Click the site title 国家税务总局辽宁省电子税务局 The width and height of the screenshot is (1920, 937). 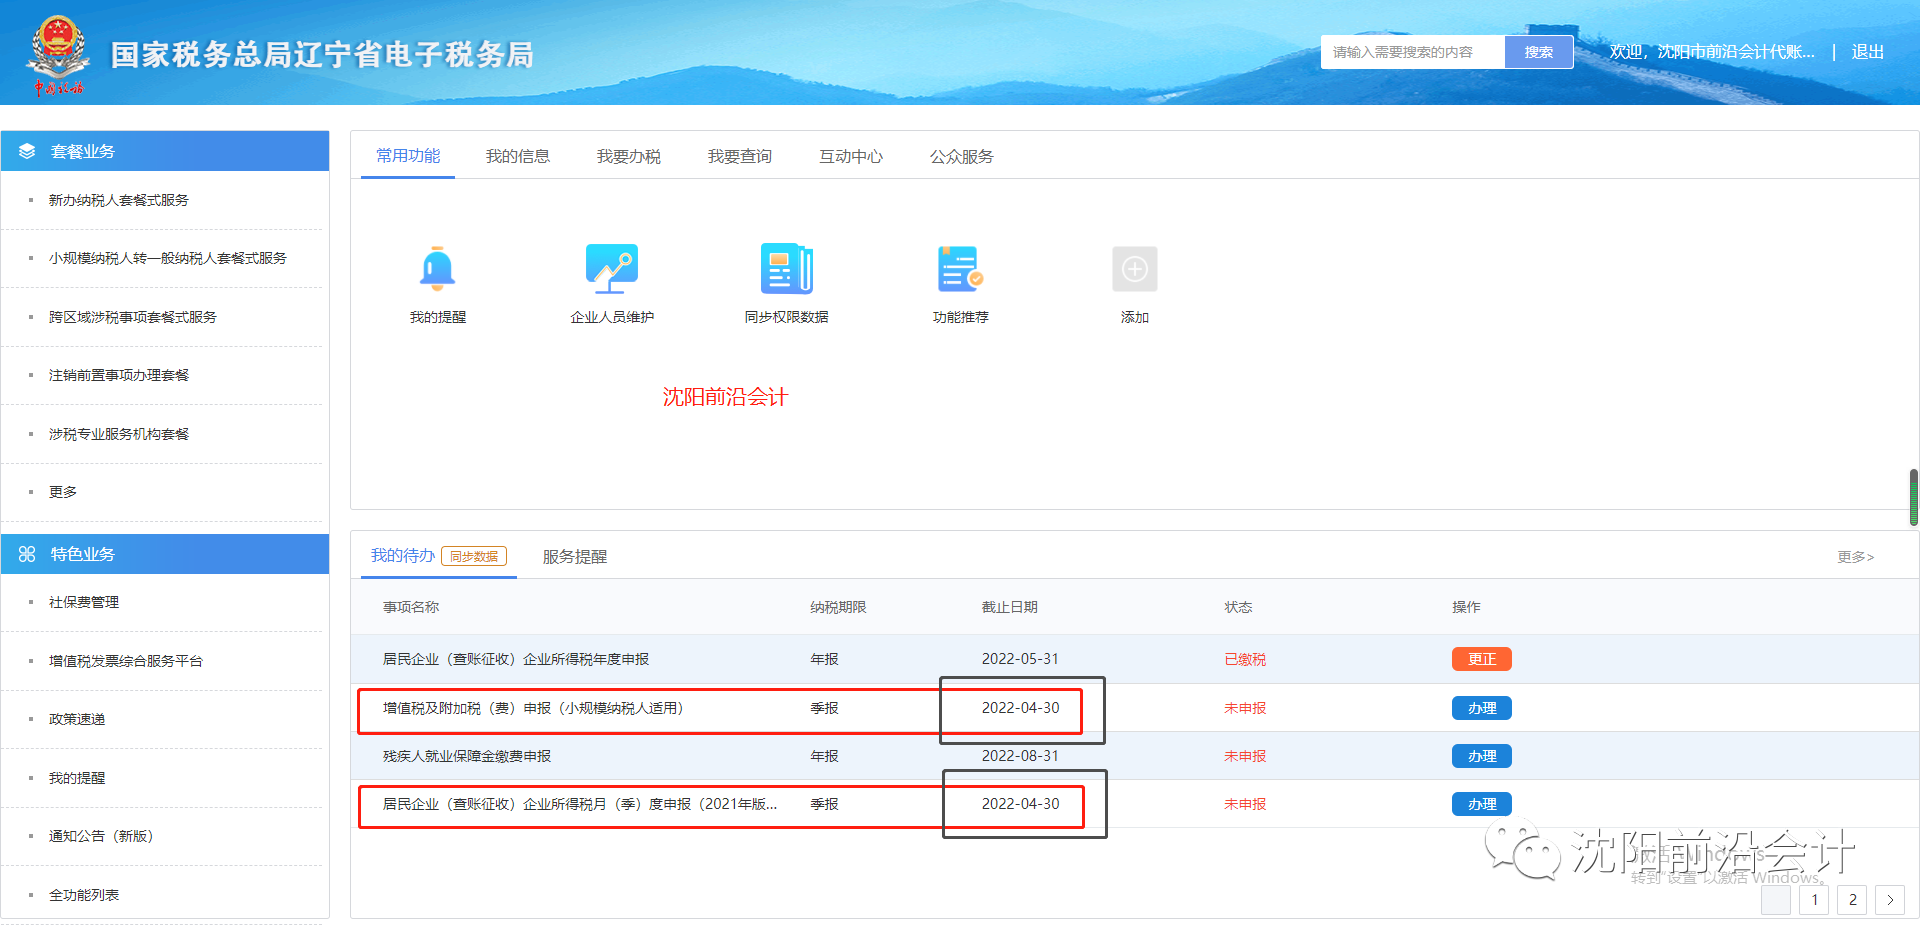pyautogui.click(x=322, y=54)
